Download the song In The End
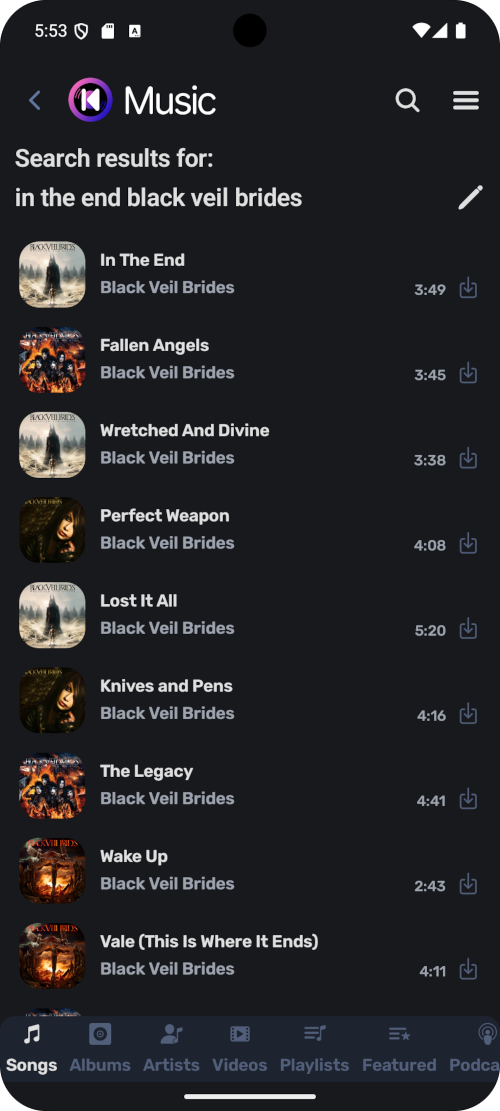Viewport: 500px width, 1111px height. coord(468,288)
